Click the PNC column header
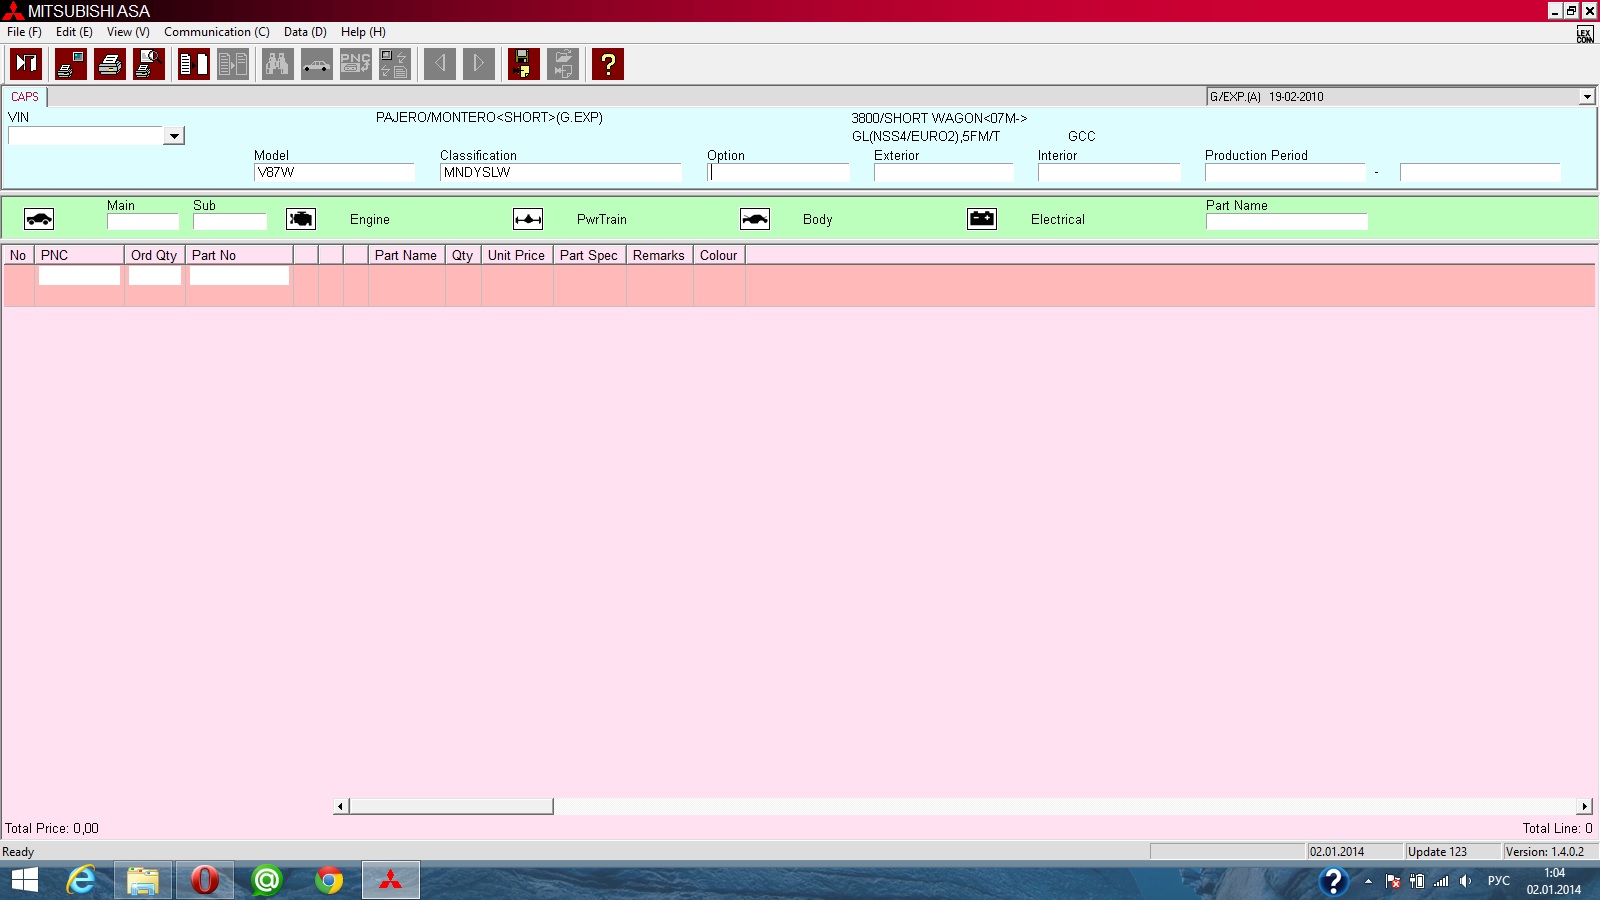Screen dimensions: 1600x900 [79, 255]
